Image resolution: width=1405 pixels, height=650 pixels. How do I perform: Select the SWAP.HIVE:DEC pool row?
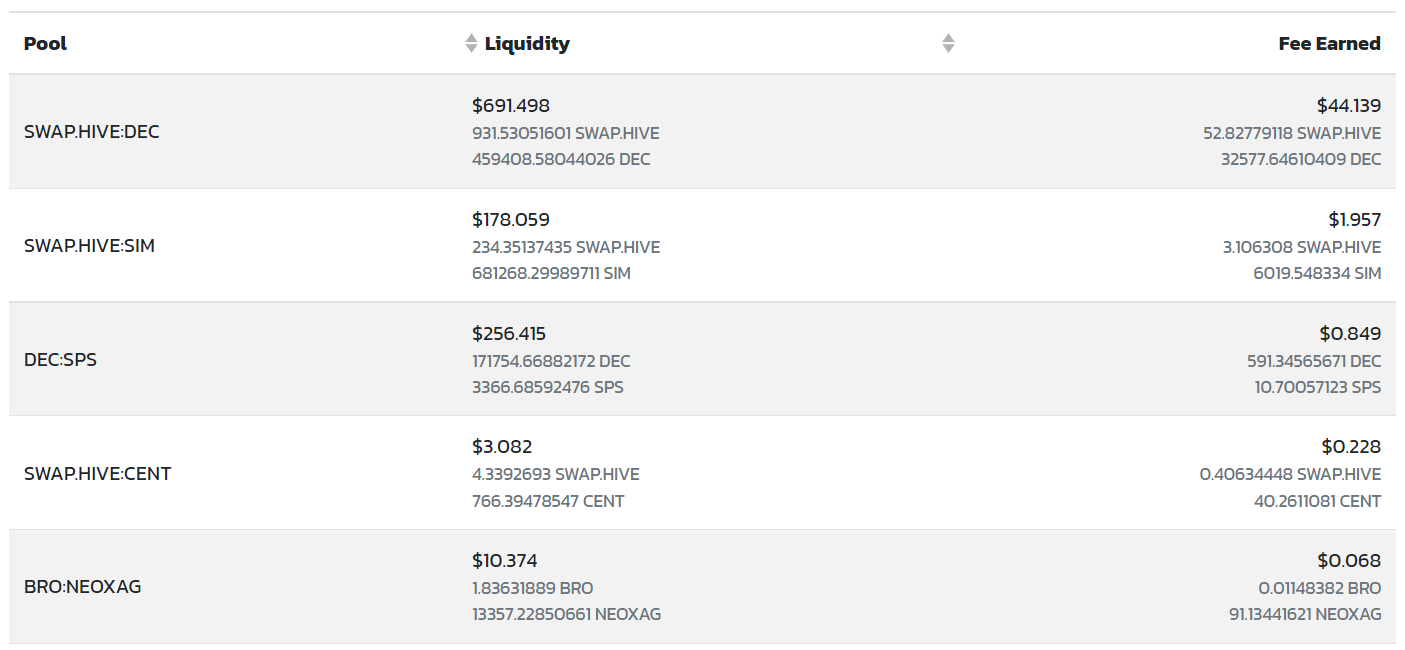click(x=702, y=132)
